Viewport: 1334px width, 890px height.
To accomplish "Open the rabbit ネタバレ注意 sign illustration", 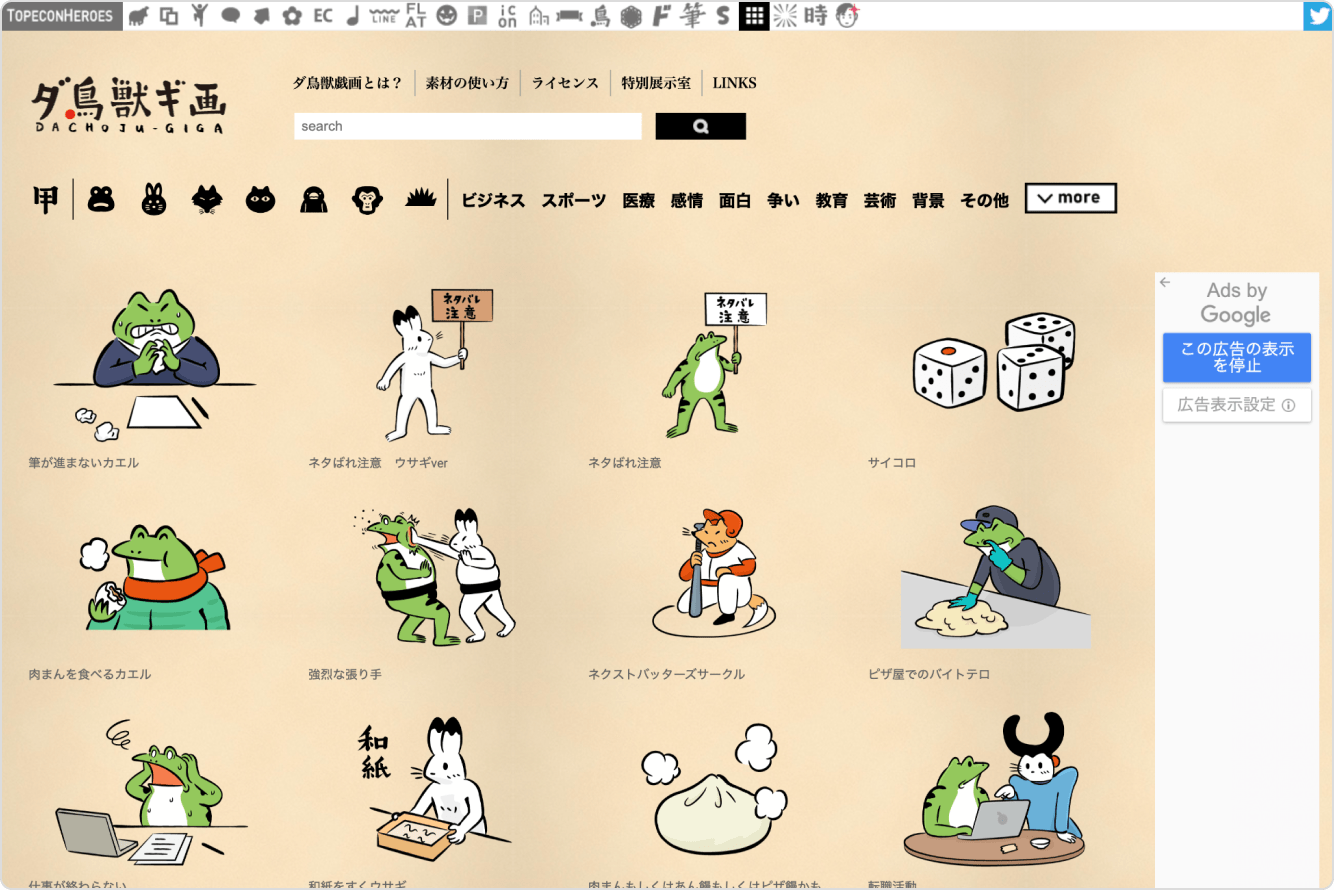I will [x=435, y=365].
